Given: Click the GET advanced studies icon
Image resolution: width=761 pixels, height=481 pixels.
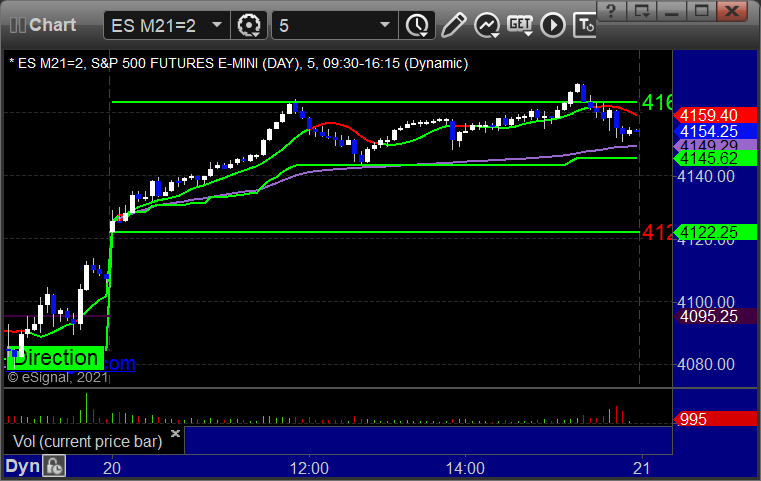Looking at the screenshot, I should click(520, 25).
